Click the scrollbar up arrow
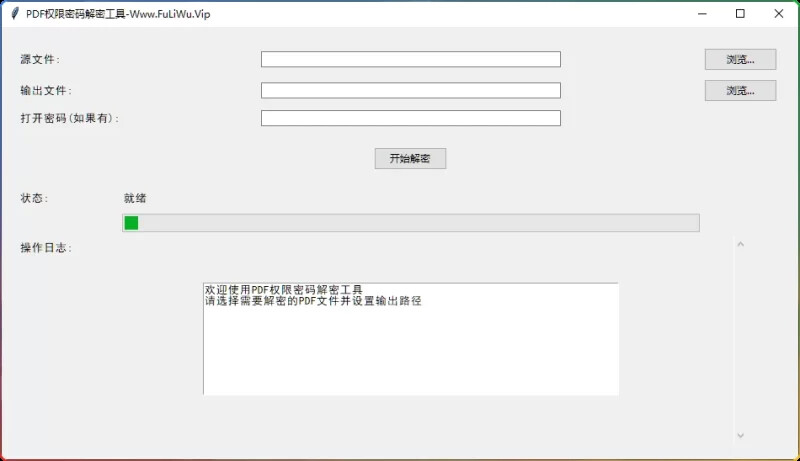This screenshot has width=800, height=461. [x=741, y=244]
